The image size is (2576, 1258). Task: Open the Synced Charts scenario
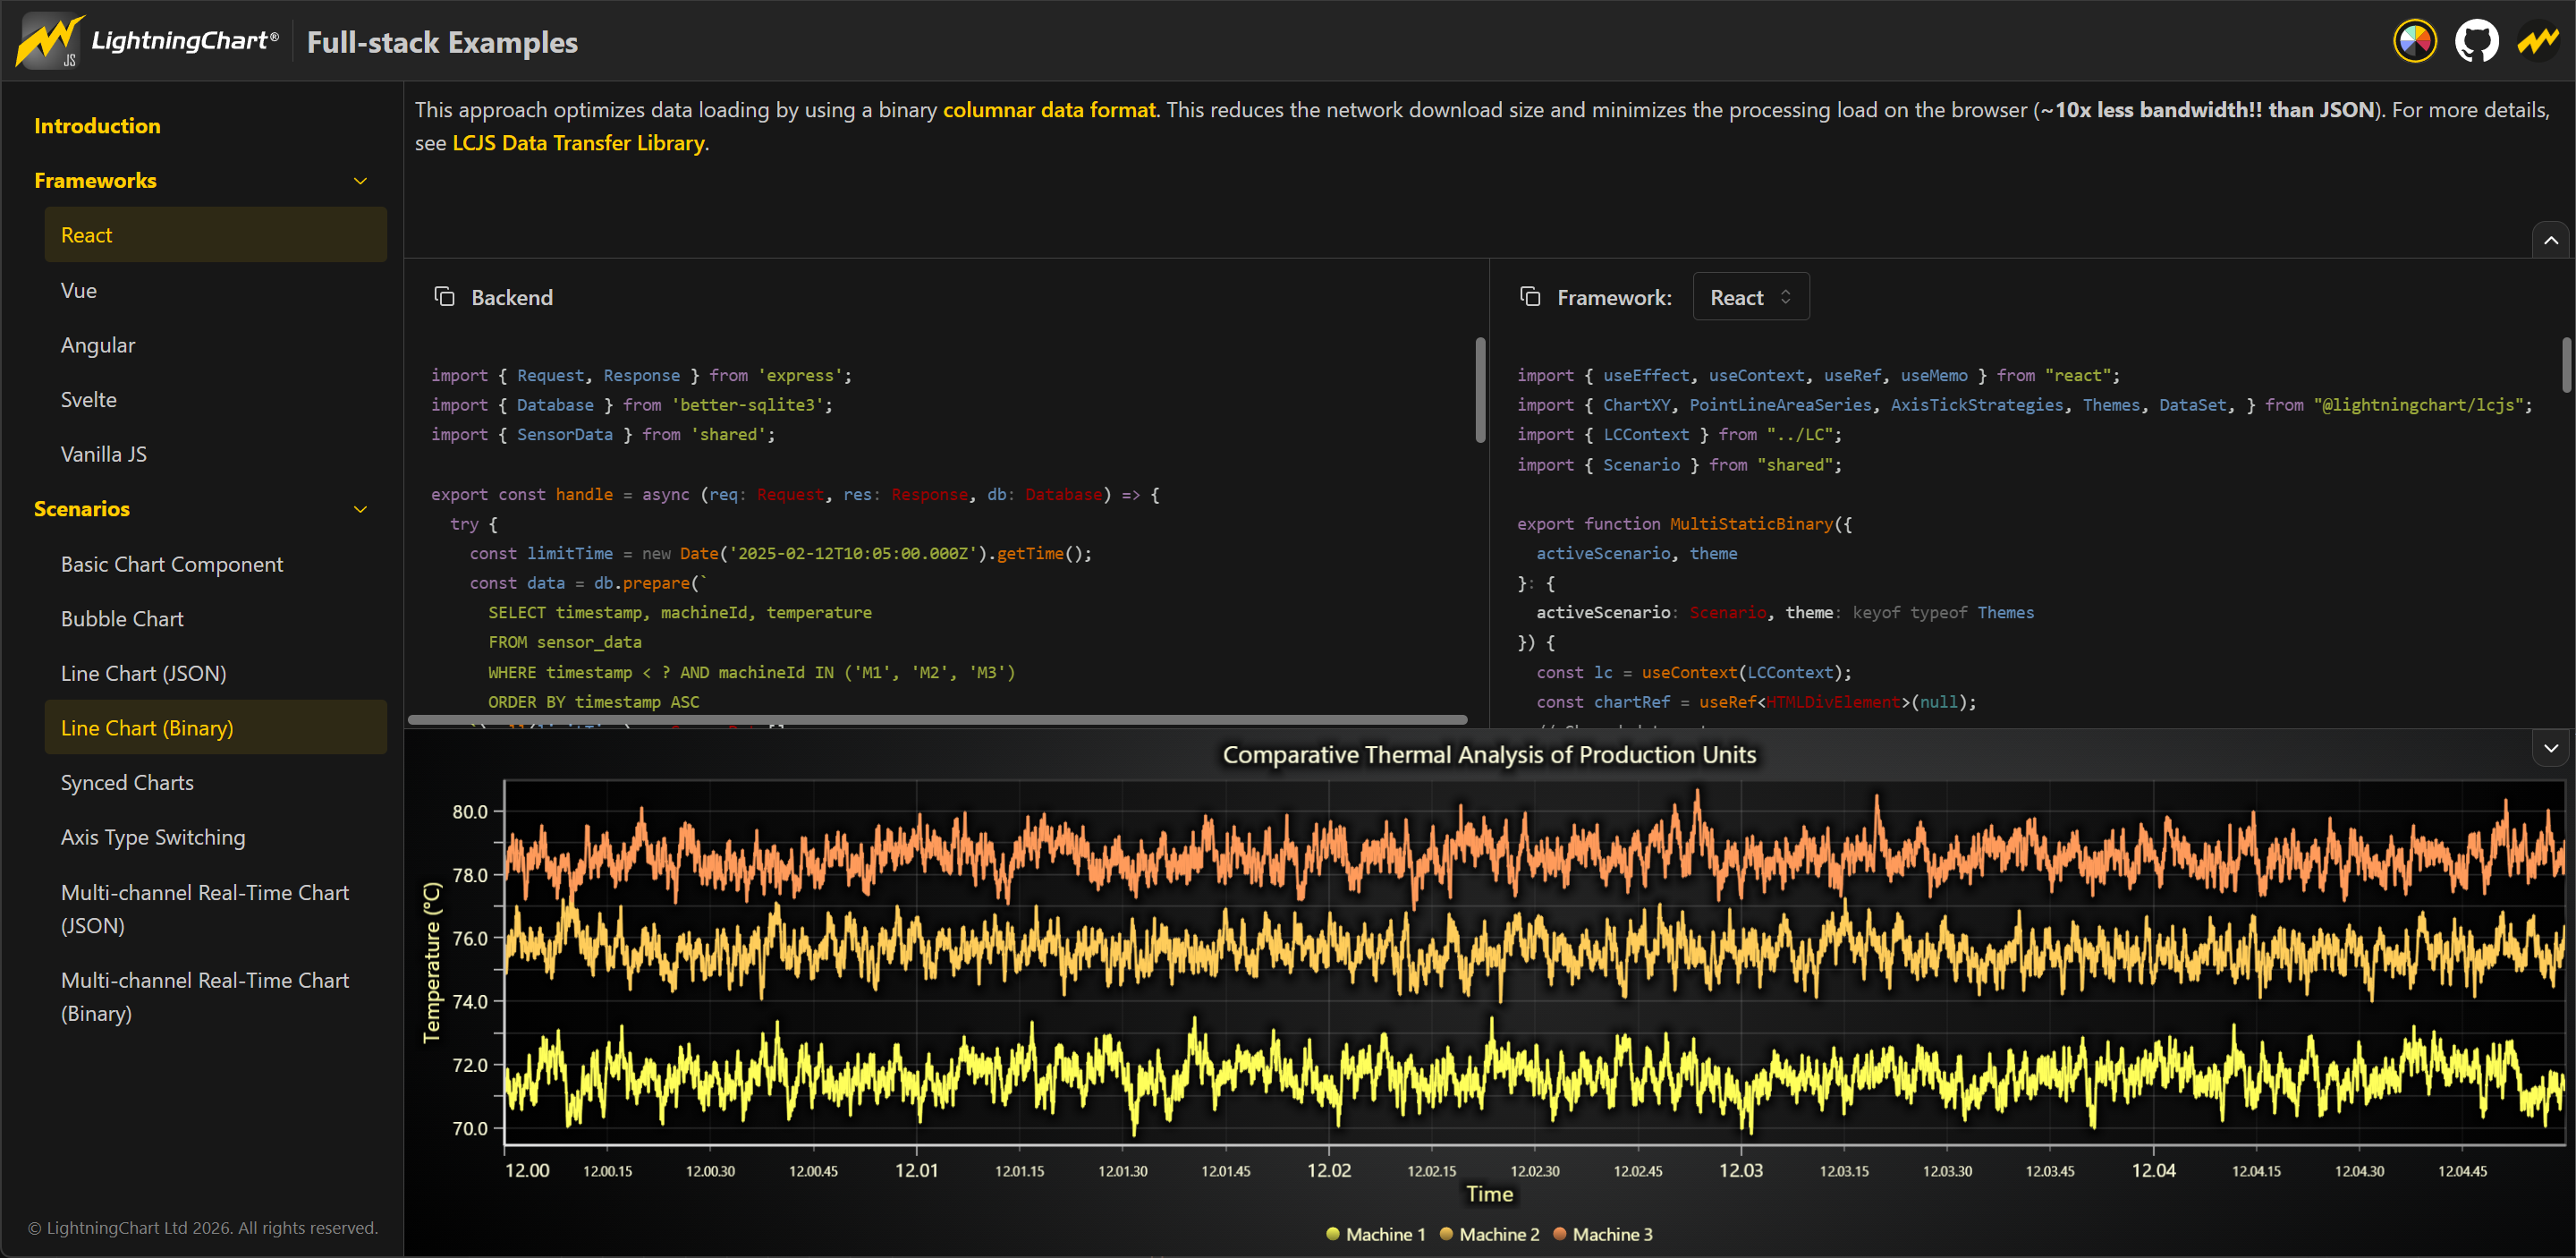click(x=215, y=783)
